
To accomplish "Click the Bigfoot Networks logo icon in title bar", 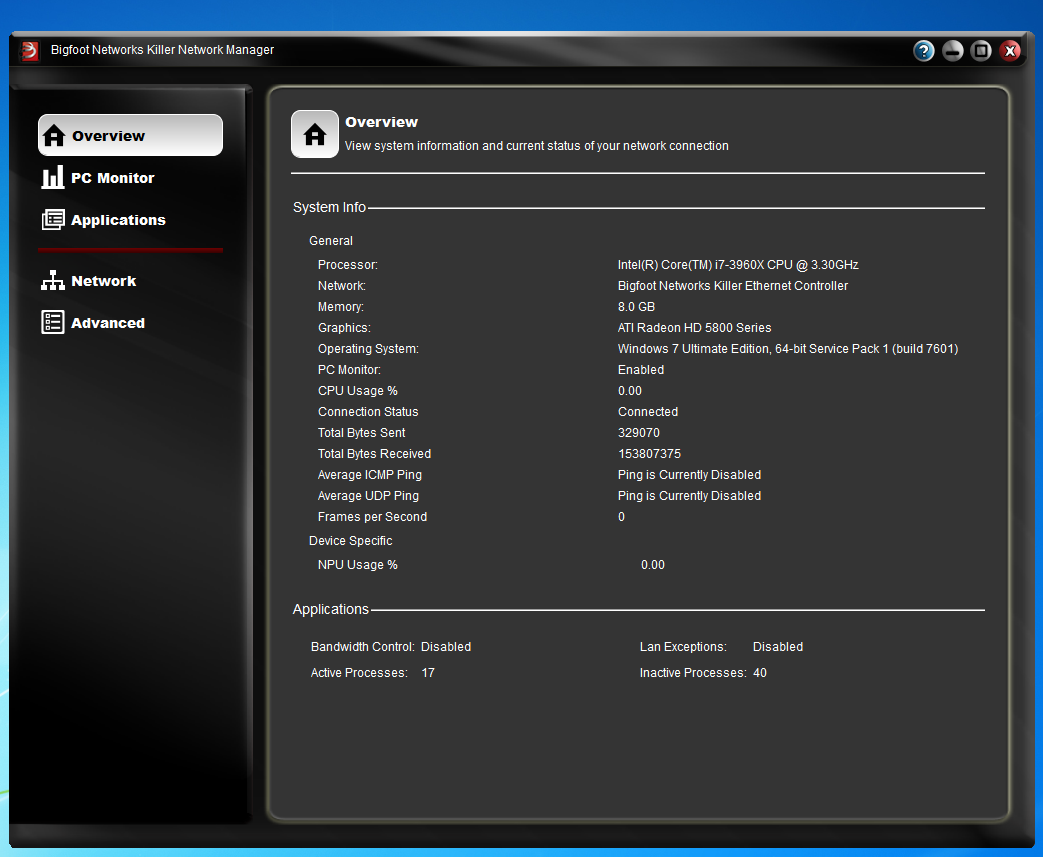I will (x=29, y=50).
